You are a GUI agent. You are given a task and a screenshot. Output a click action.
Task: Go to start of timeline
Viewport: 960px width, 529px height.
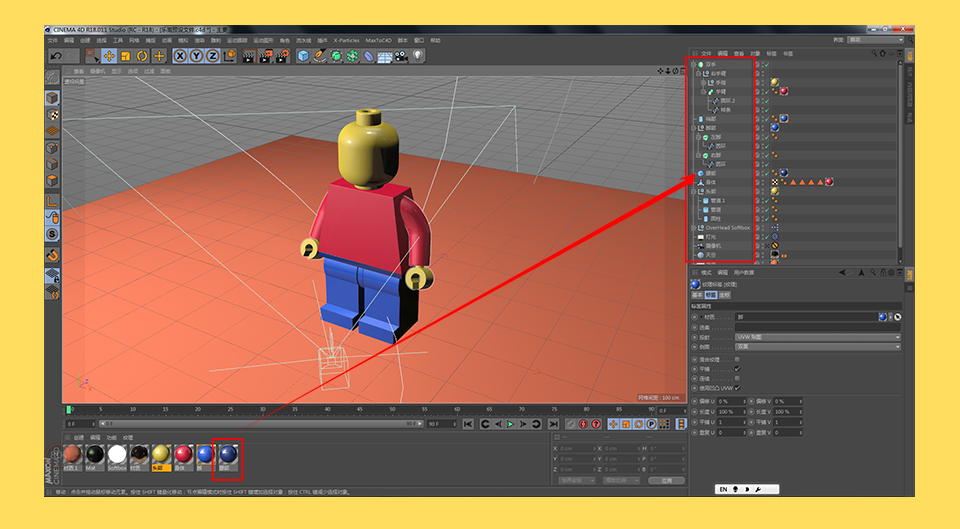coord(468,424)
